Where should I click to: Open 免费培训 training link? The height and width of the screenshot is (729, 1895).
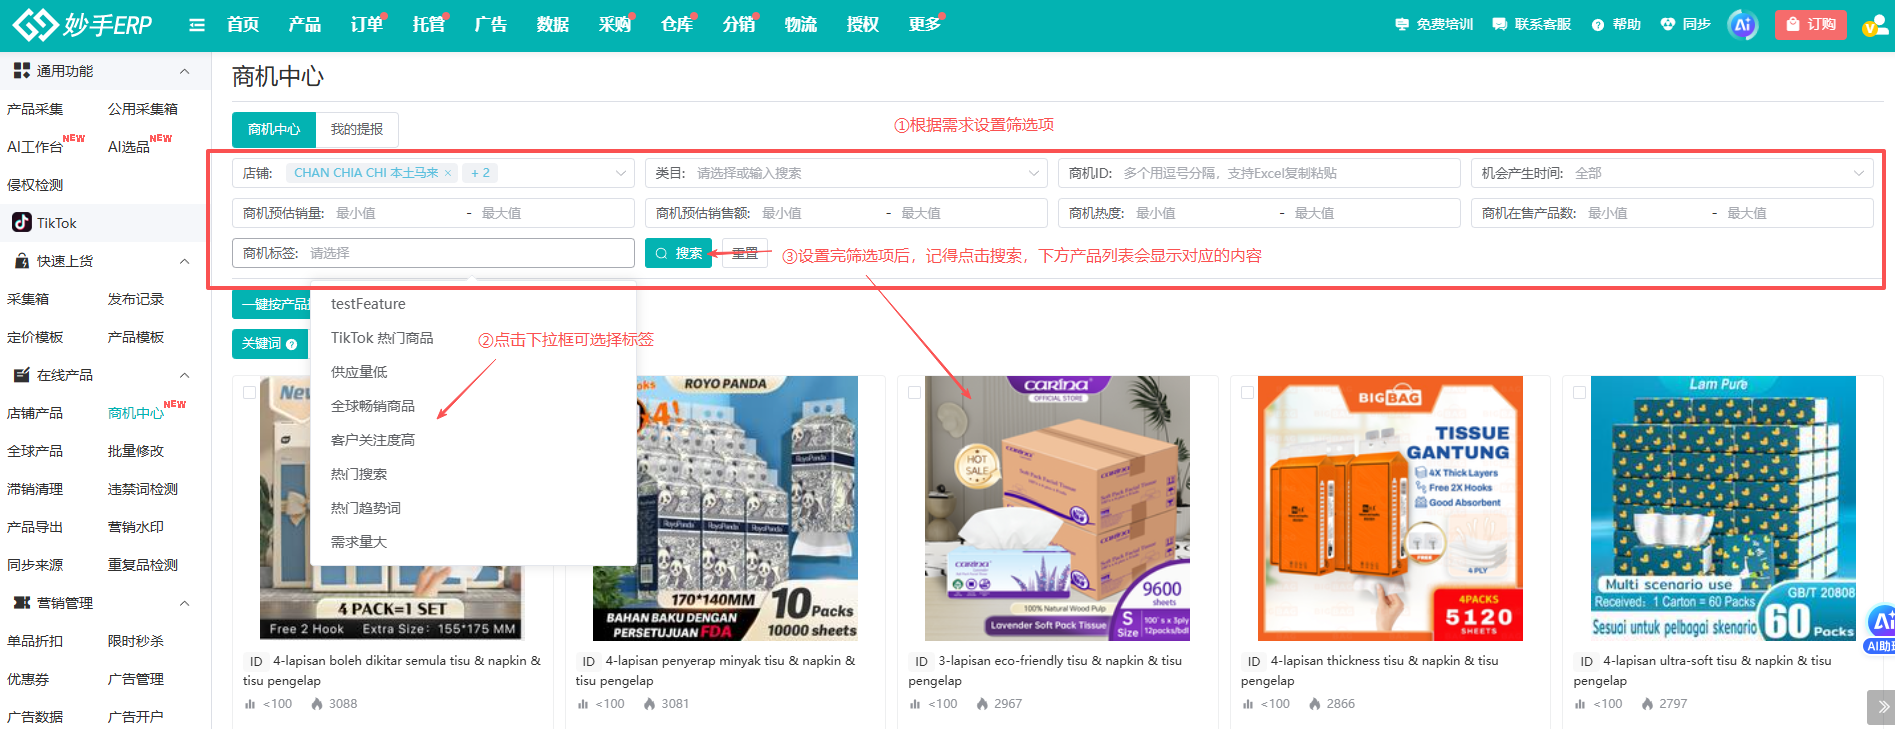click(x=1434, y=24)
